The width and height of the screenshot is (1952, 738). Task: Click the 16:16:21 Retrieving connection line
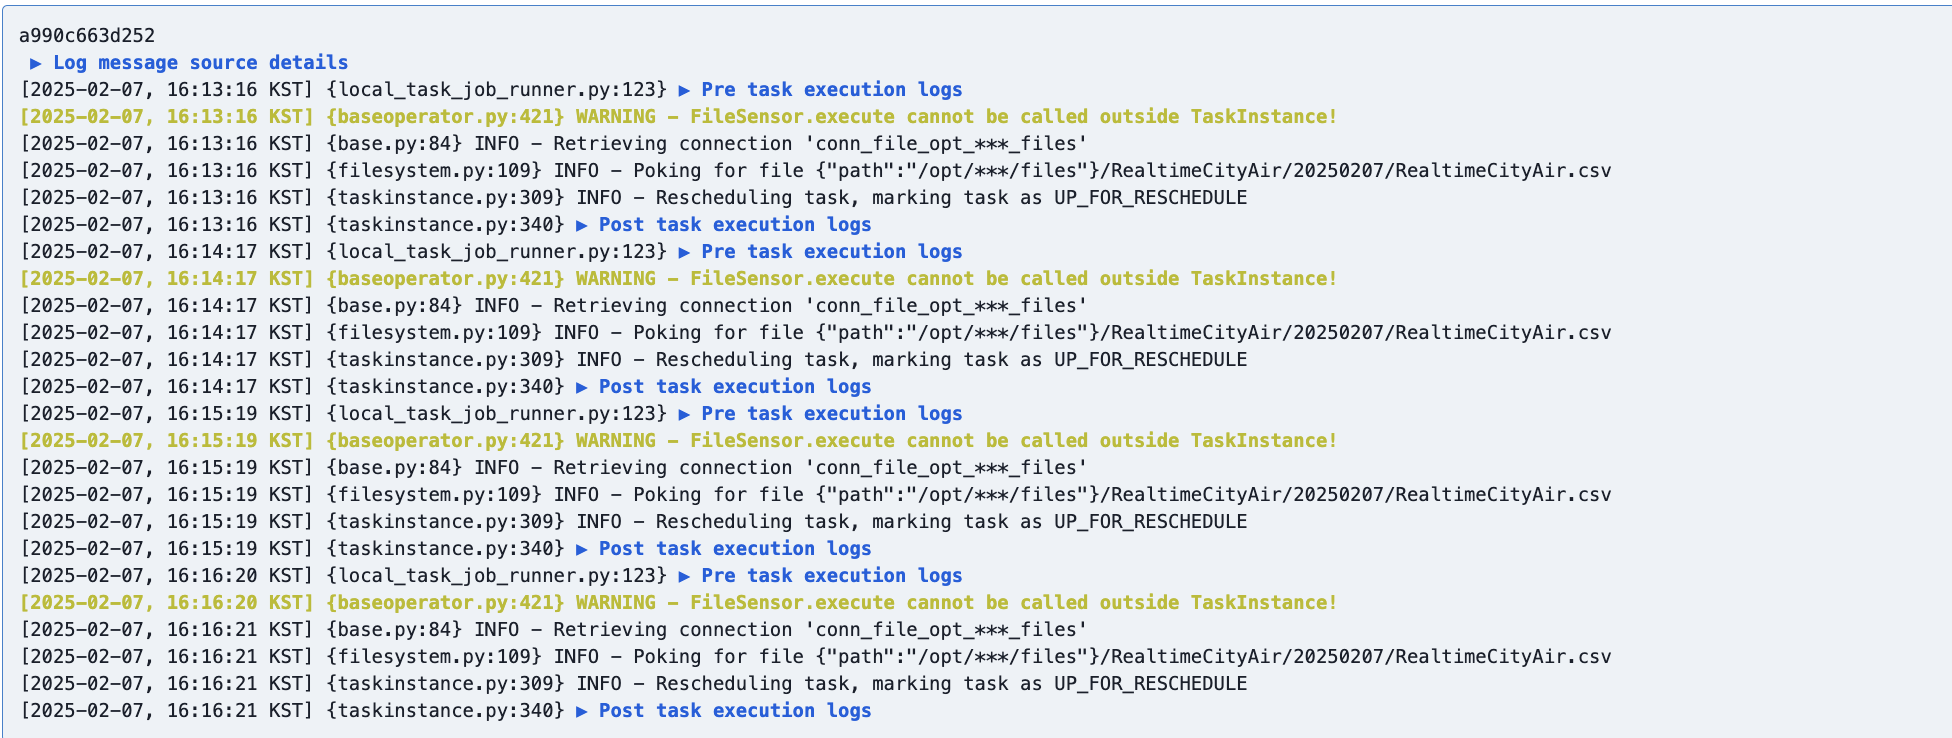point(554,630)
